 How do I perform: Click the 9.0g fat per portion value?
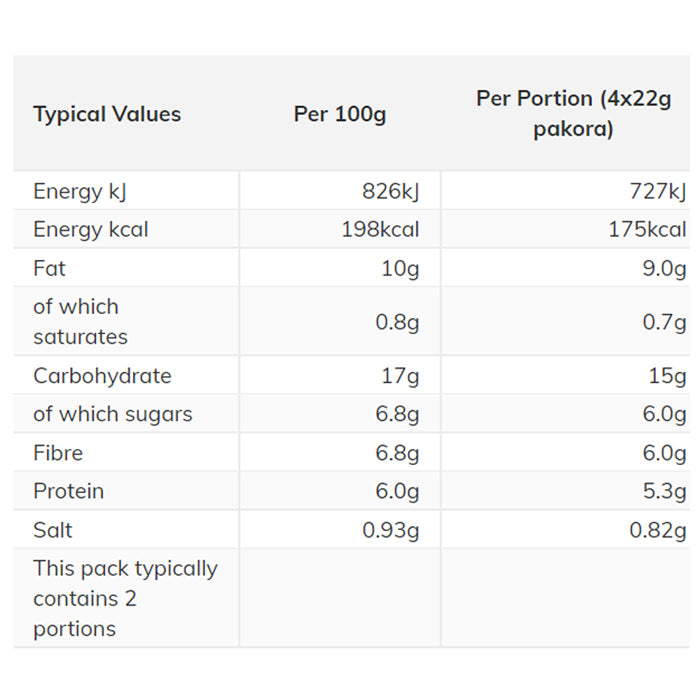tap(664, 268)
